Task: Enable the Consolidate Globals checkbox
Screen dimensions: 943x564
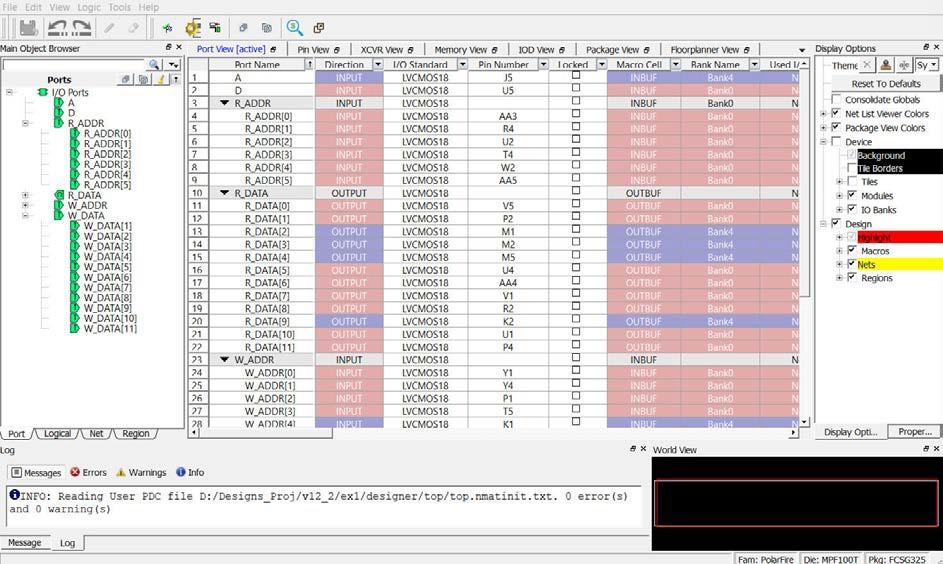Action: point(837,100)
